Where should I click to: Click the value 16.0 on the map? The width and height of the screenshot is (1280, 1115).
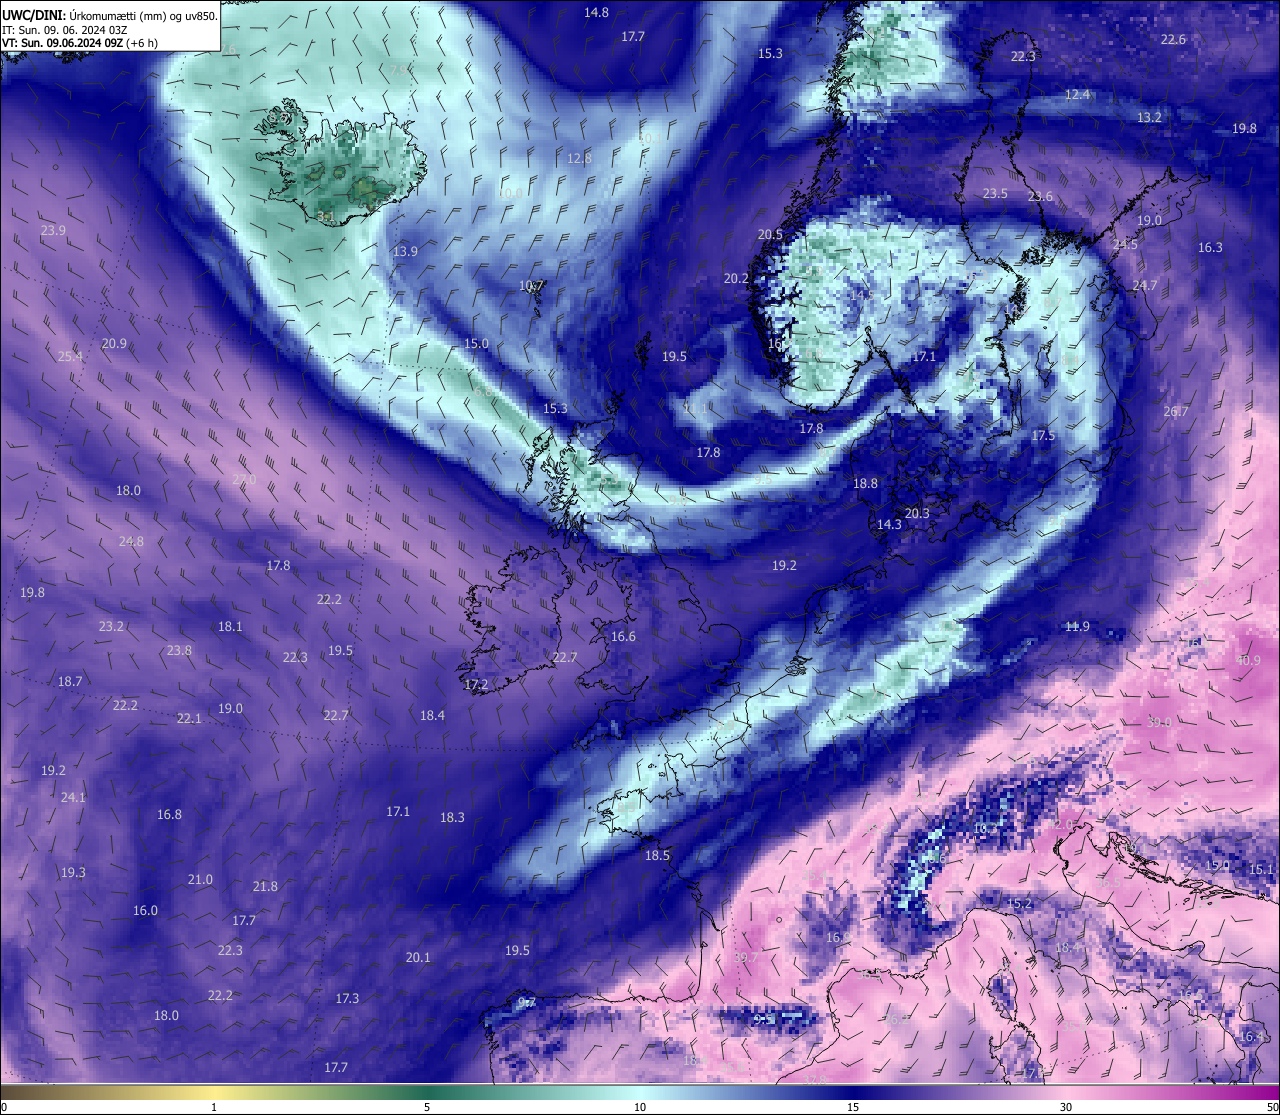pyautogui.click(x=145, y=911)
